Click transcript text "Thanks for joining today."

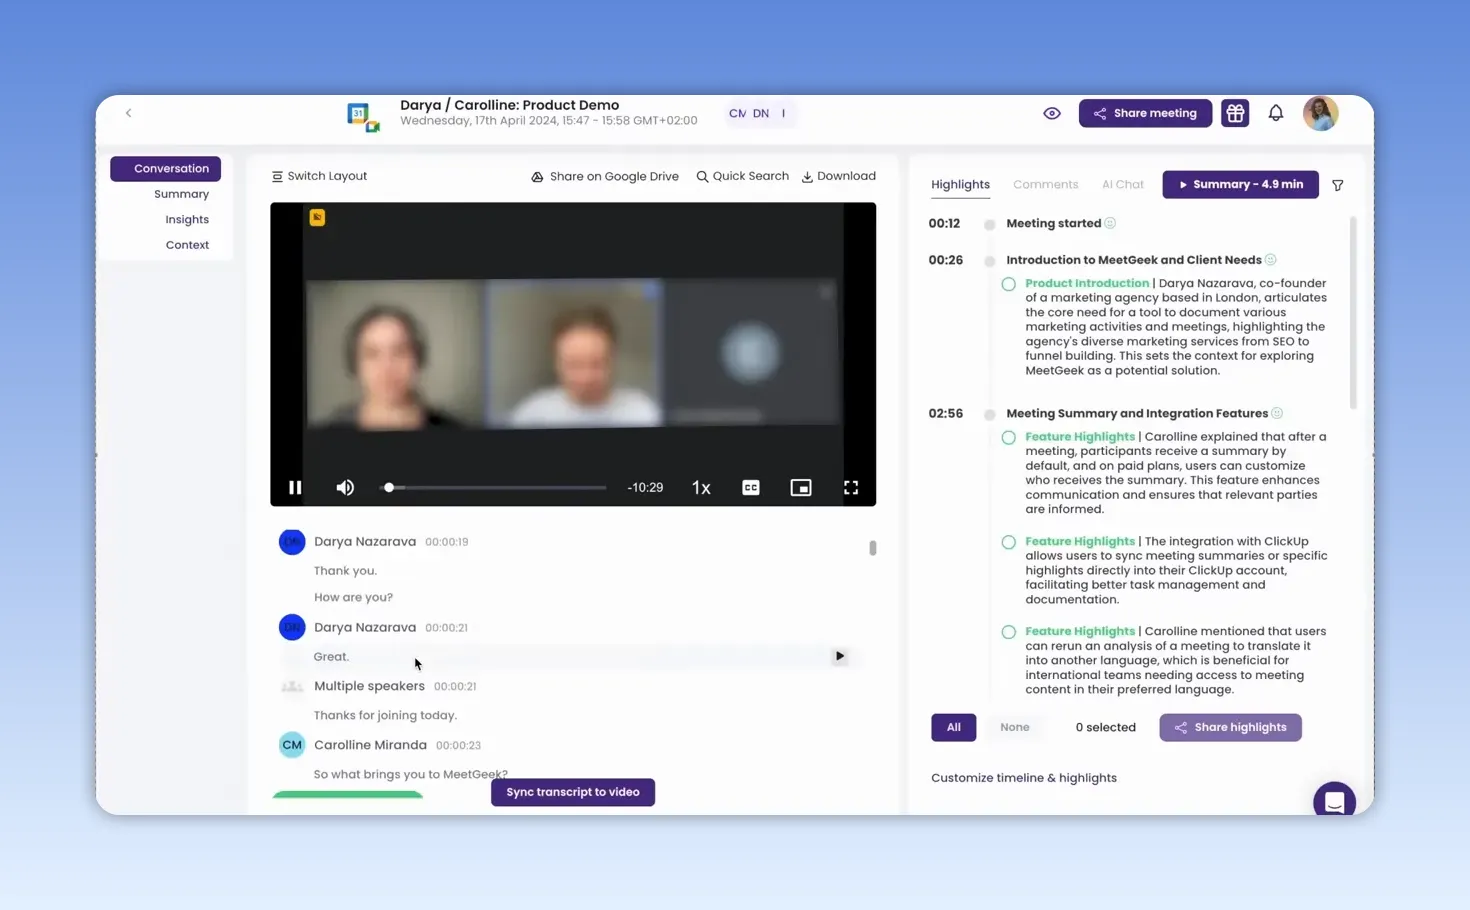pyautogui.click(x=385, y=715)
